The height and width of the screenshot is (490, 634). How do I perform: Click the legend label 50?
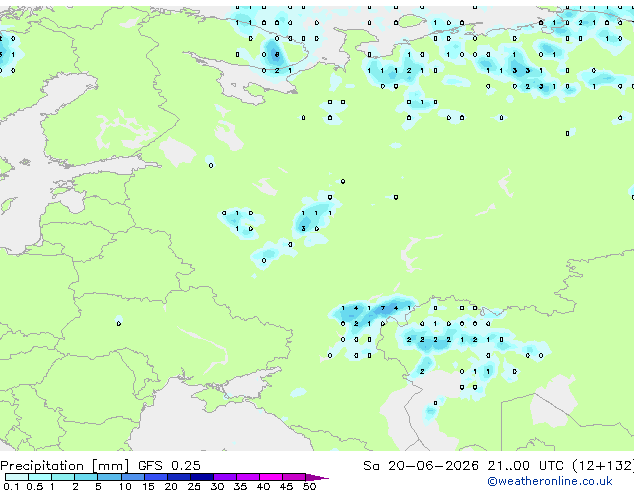(x=309, y=486)
